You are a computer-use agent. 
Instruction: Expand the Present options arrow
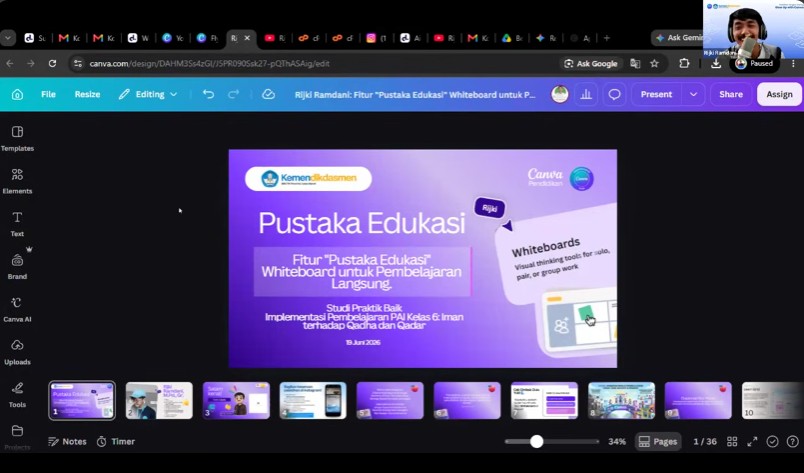pyautogui.click(x=693, y=94)
